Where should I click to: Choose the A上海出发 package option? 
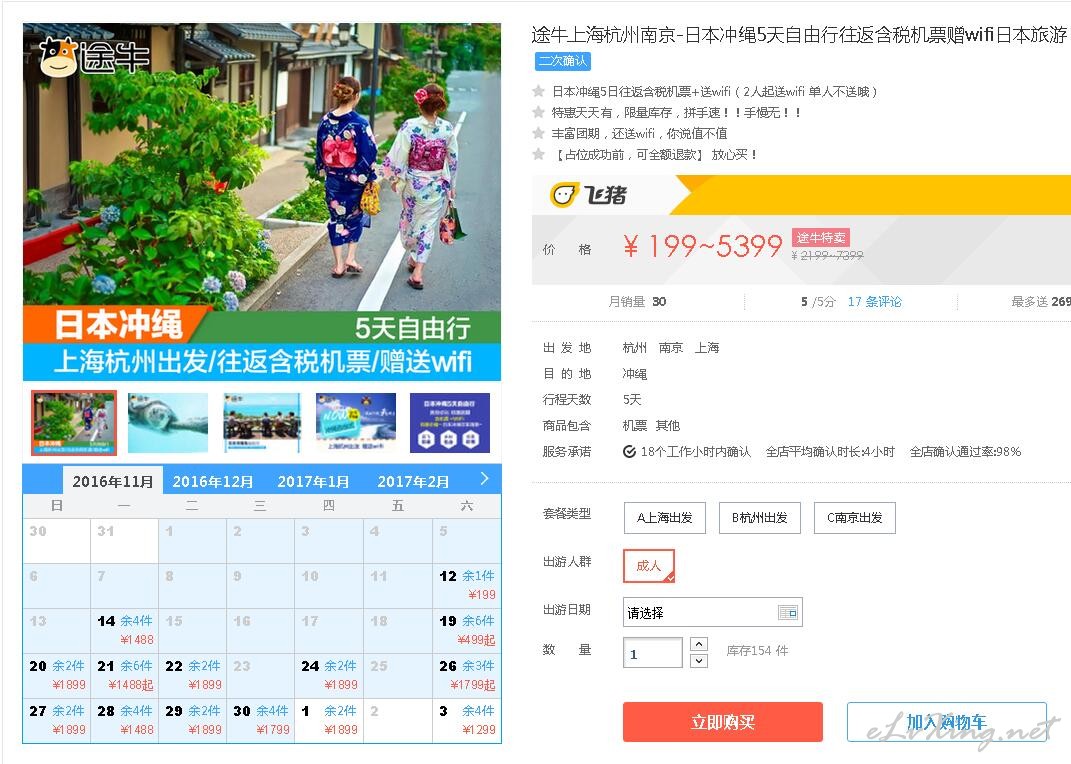(665, 518)
